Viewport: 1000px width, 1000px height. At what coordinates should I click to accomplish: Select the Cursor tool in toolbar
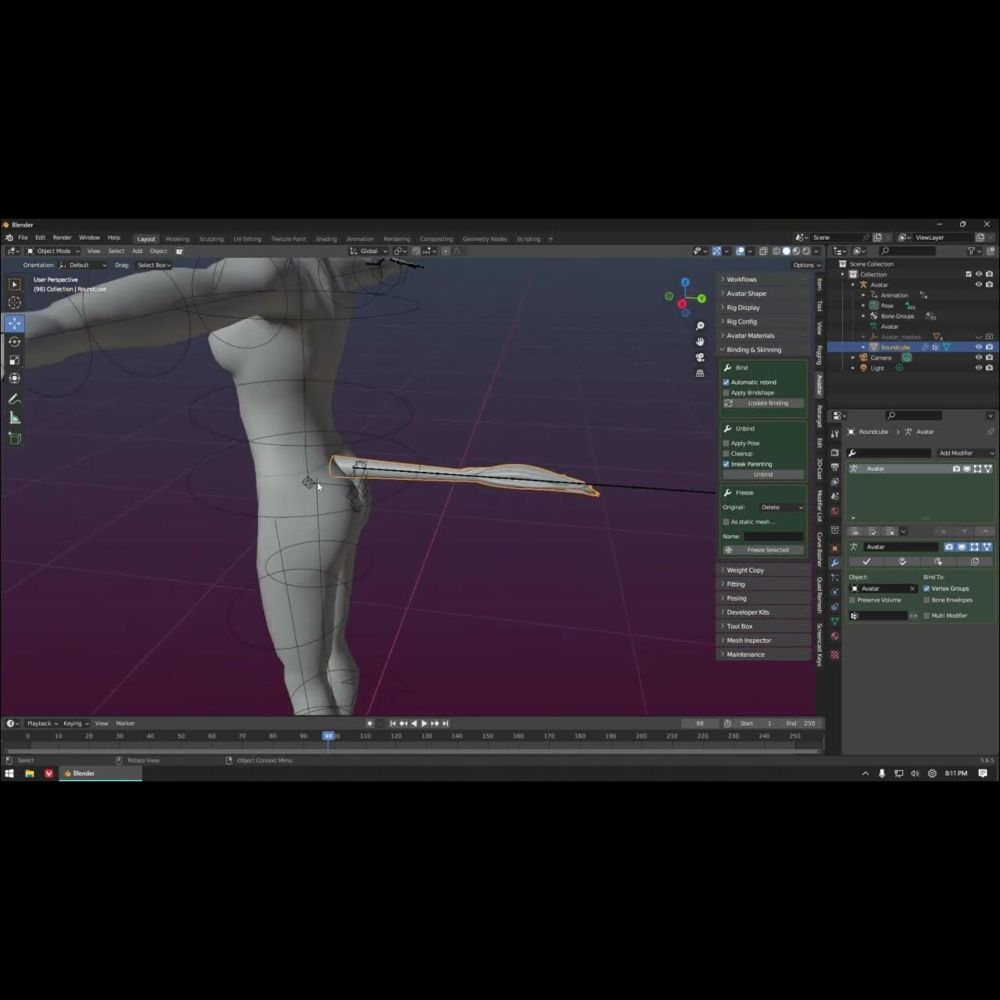[x=14, y=303]
